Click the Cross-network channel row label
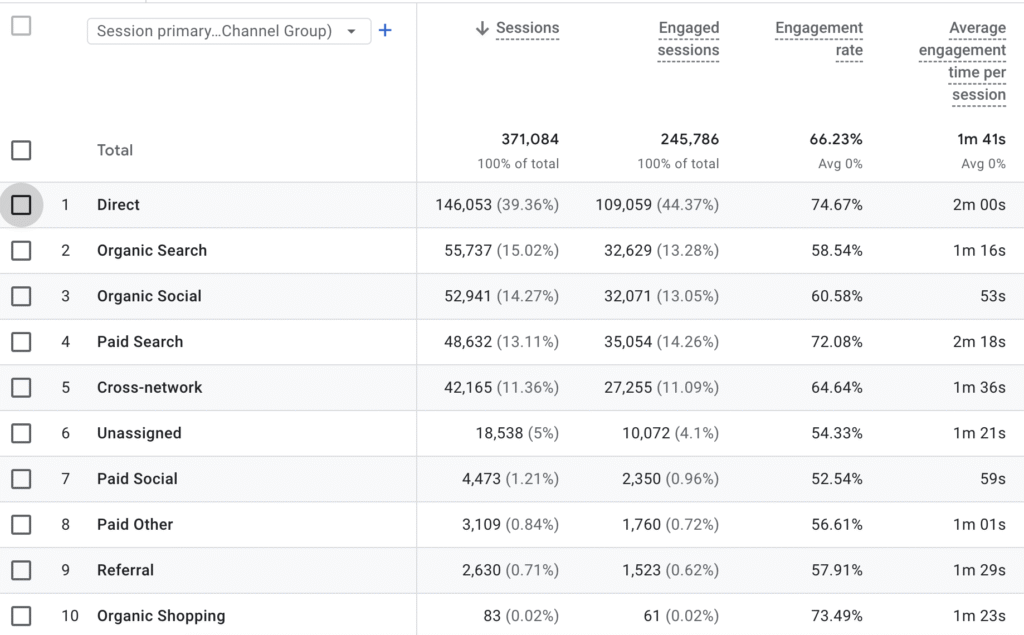Screen dimensions: 1024x635 click(149, 387)
